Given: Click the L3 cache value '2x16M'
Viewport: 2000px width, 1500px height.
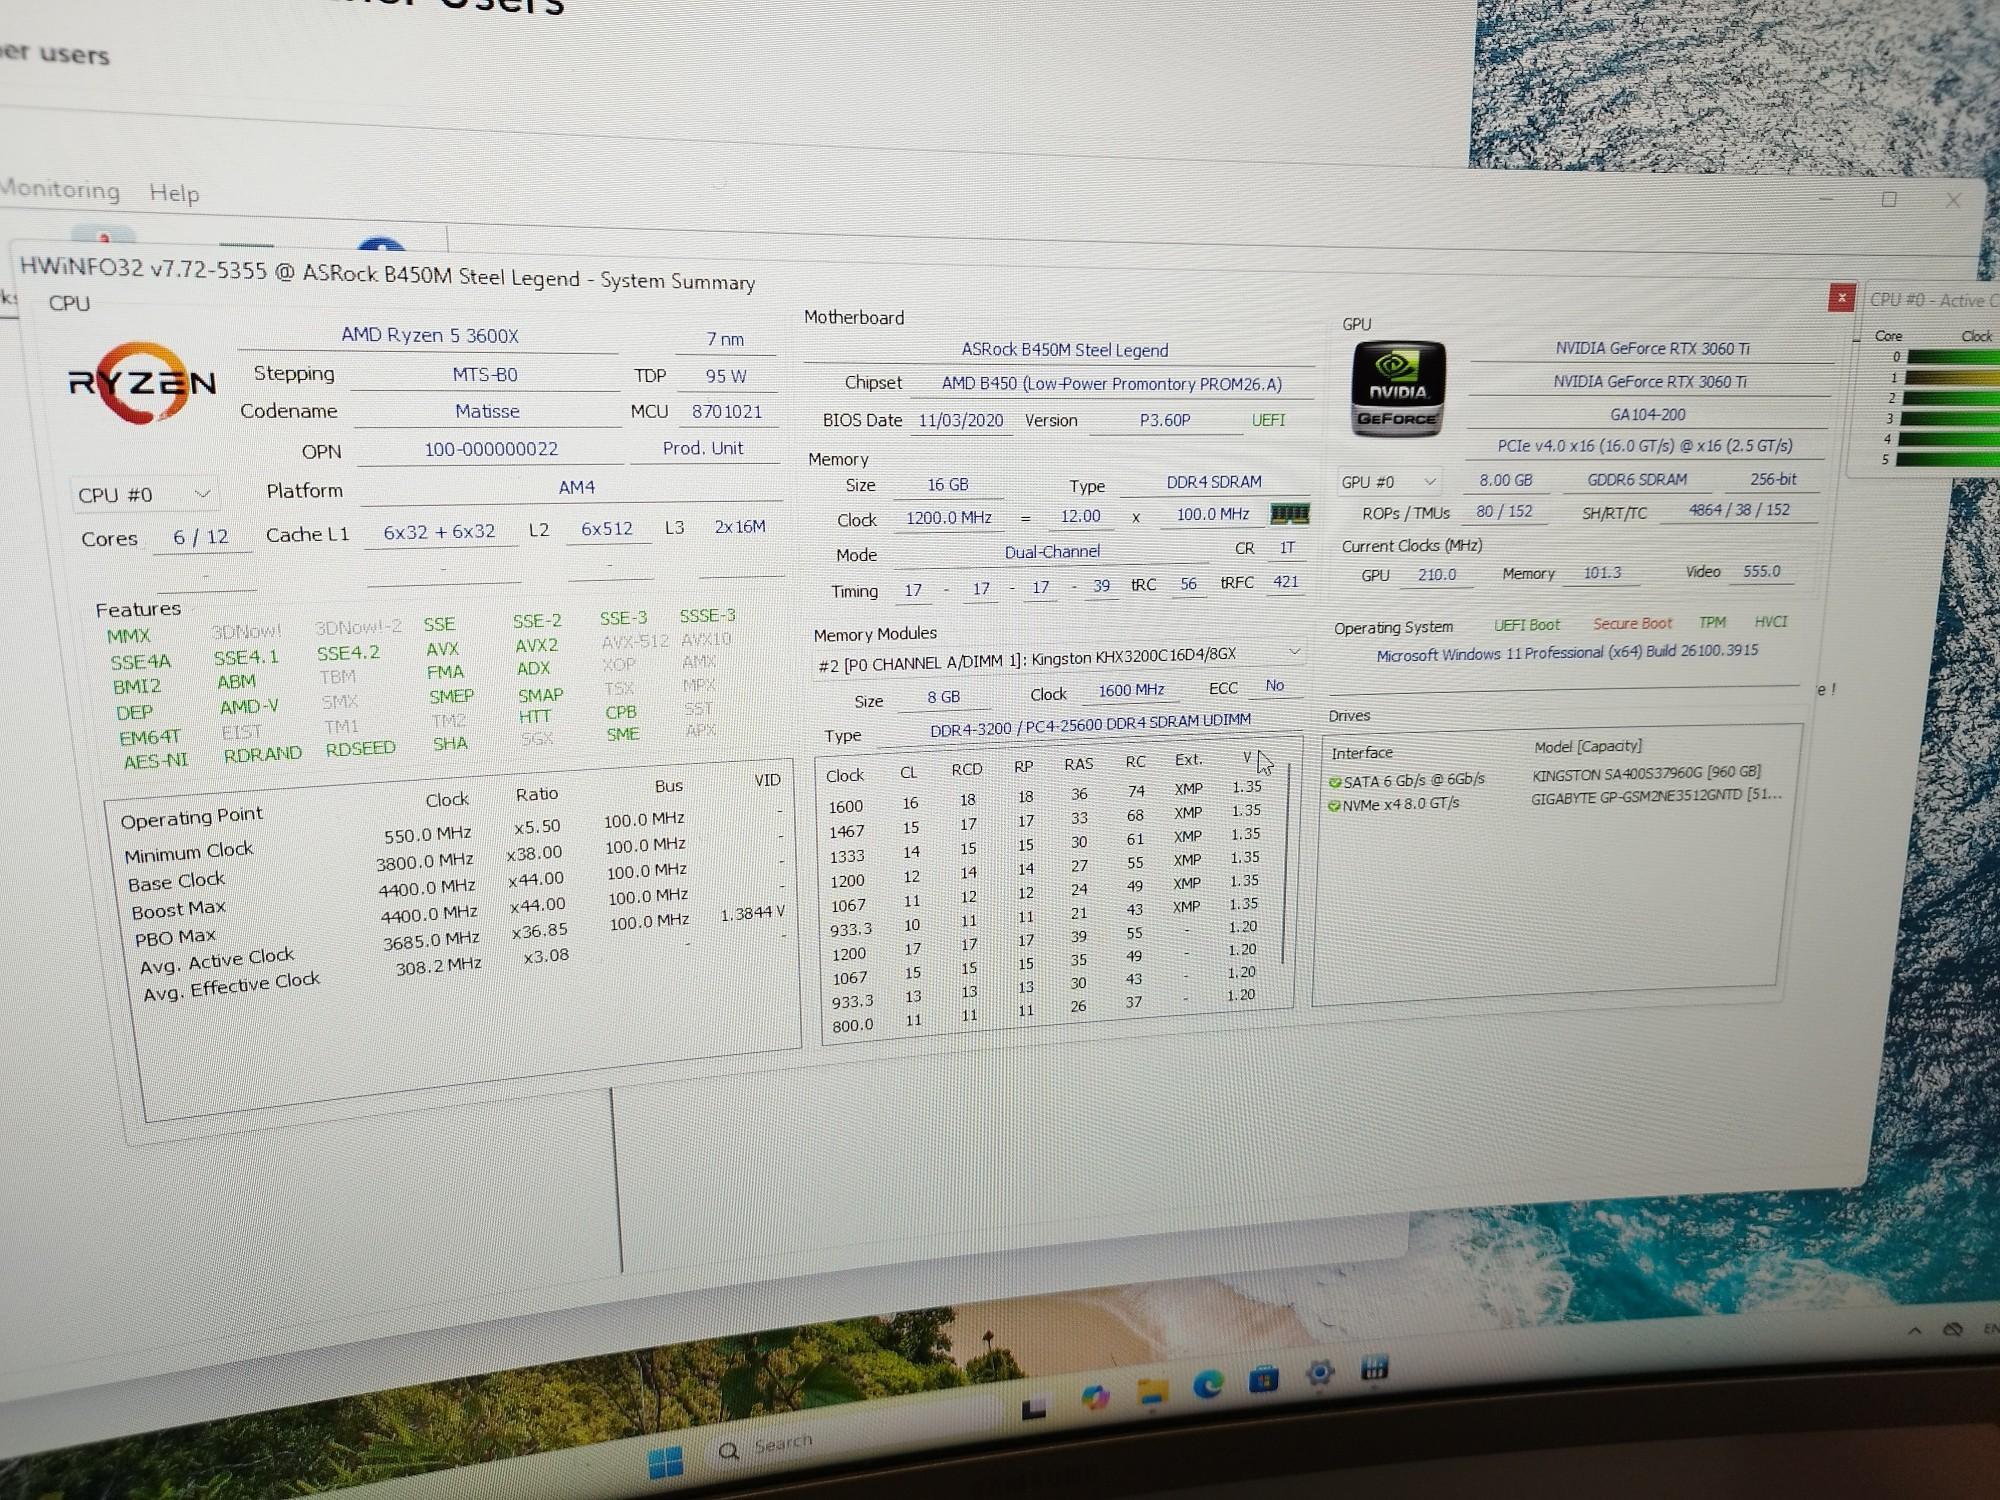Looking at the screenshot, I should click(740, 526).
